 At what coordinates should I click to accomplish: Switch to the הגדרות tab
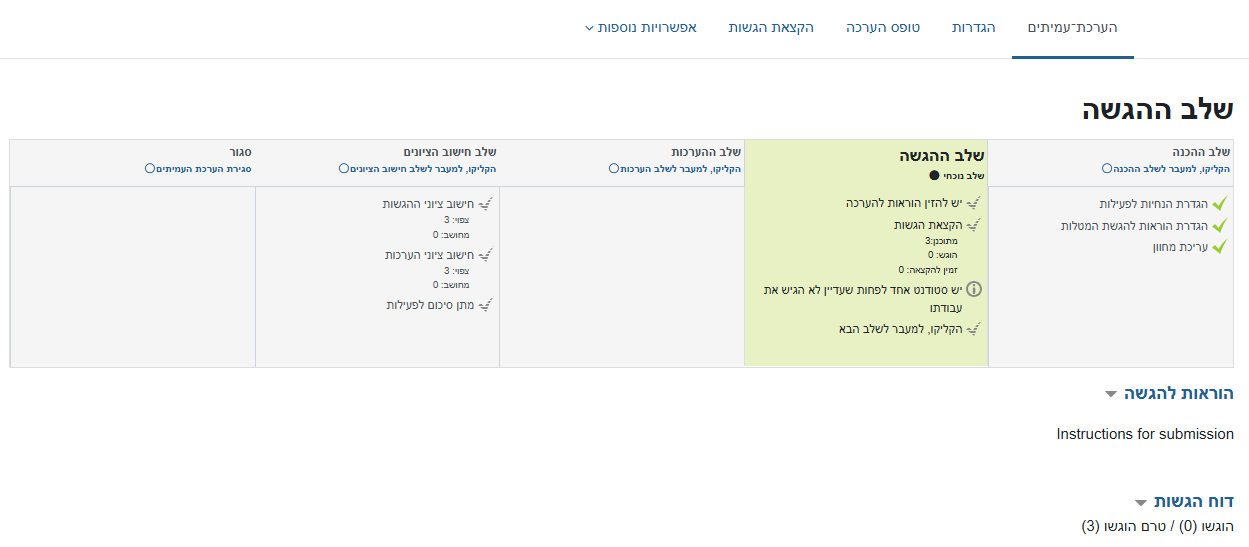(x=973, y=27)
